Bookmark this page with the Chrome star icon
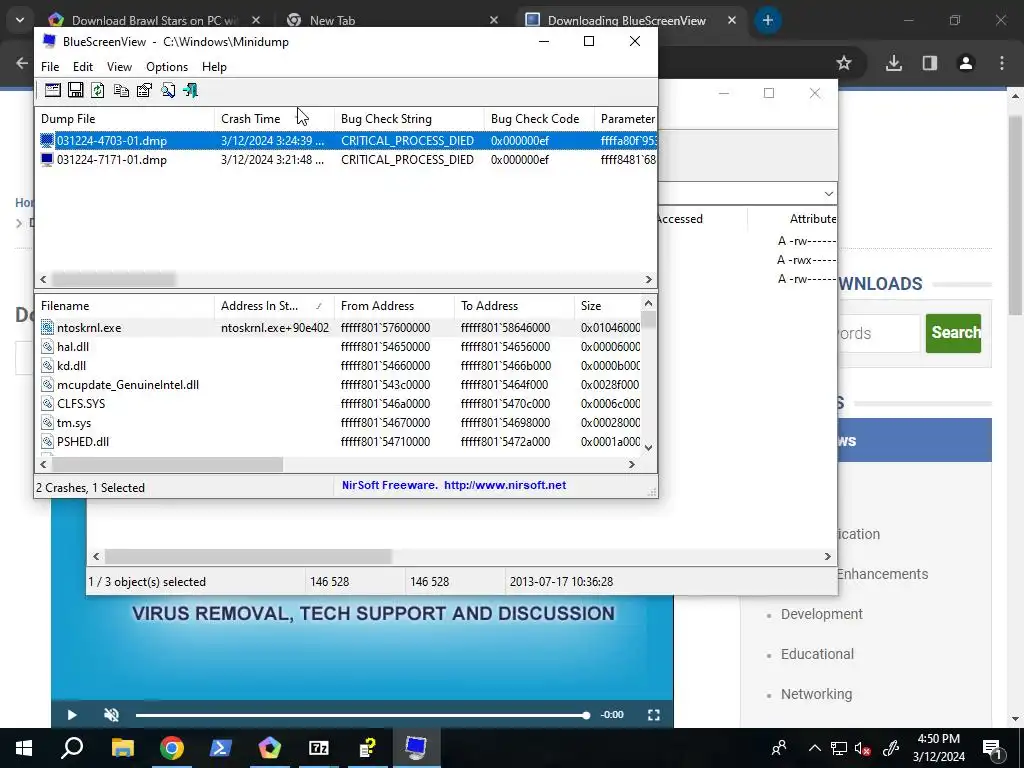Viewport: 1024px width, 768px height. (x=844, y=63)
